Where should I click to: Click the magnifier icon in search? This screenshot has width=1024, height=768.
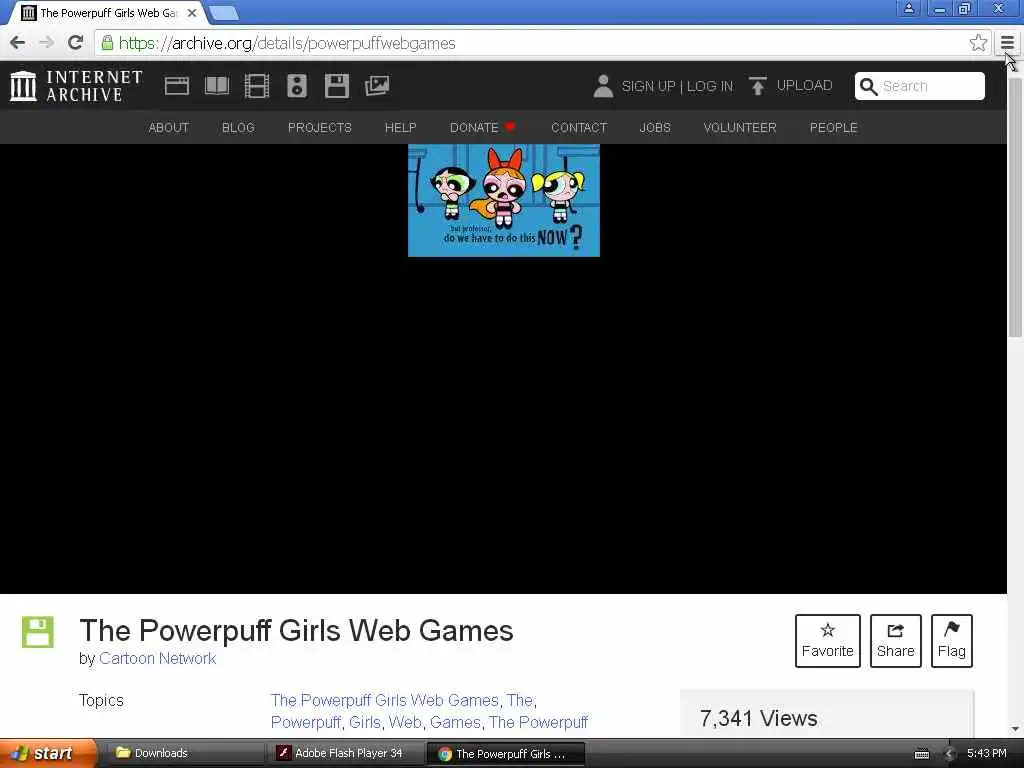click(868, 86)
